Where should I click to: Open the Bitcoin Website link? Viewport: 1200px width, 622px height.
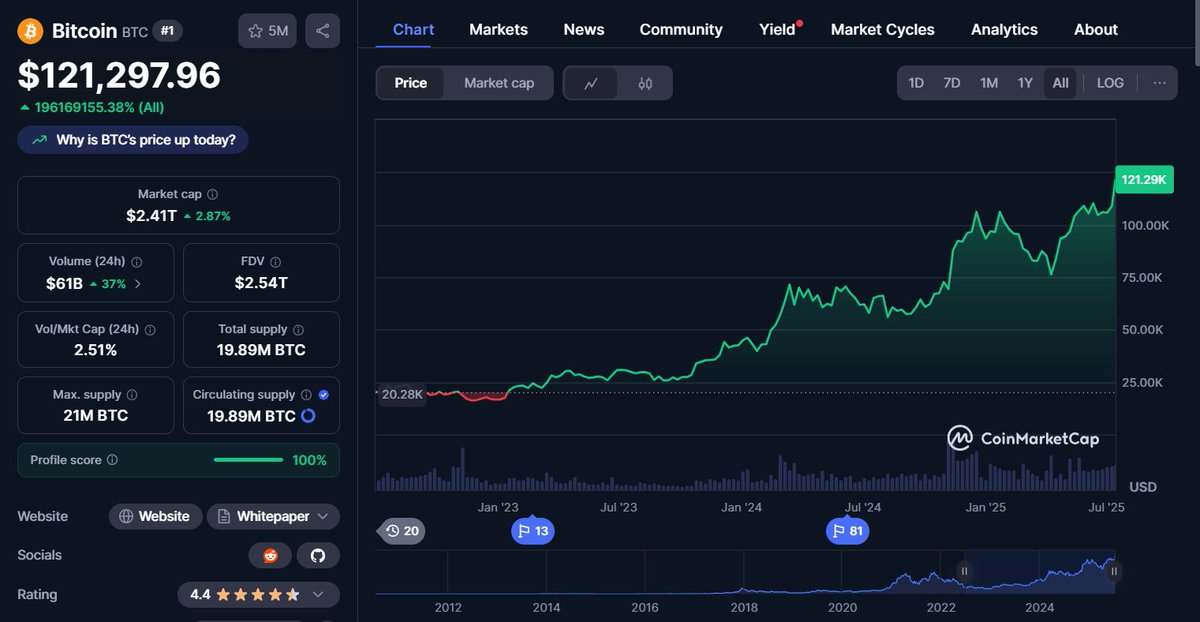pos(154,517)
